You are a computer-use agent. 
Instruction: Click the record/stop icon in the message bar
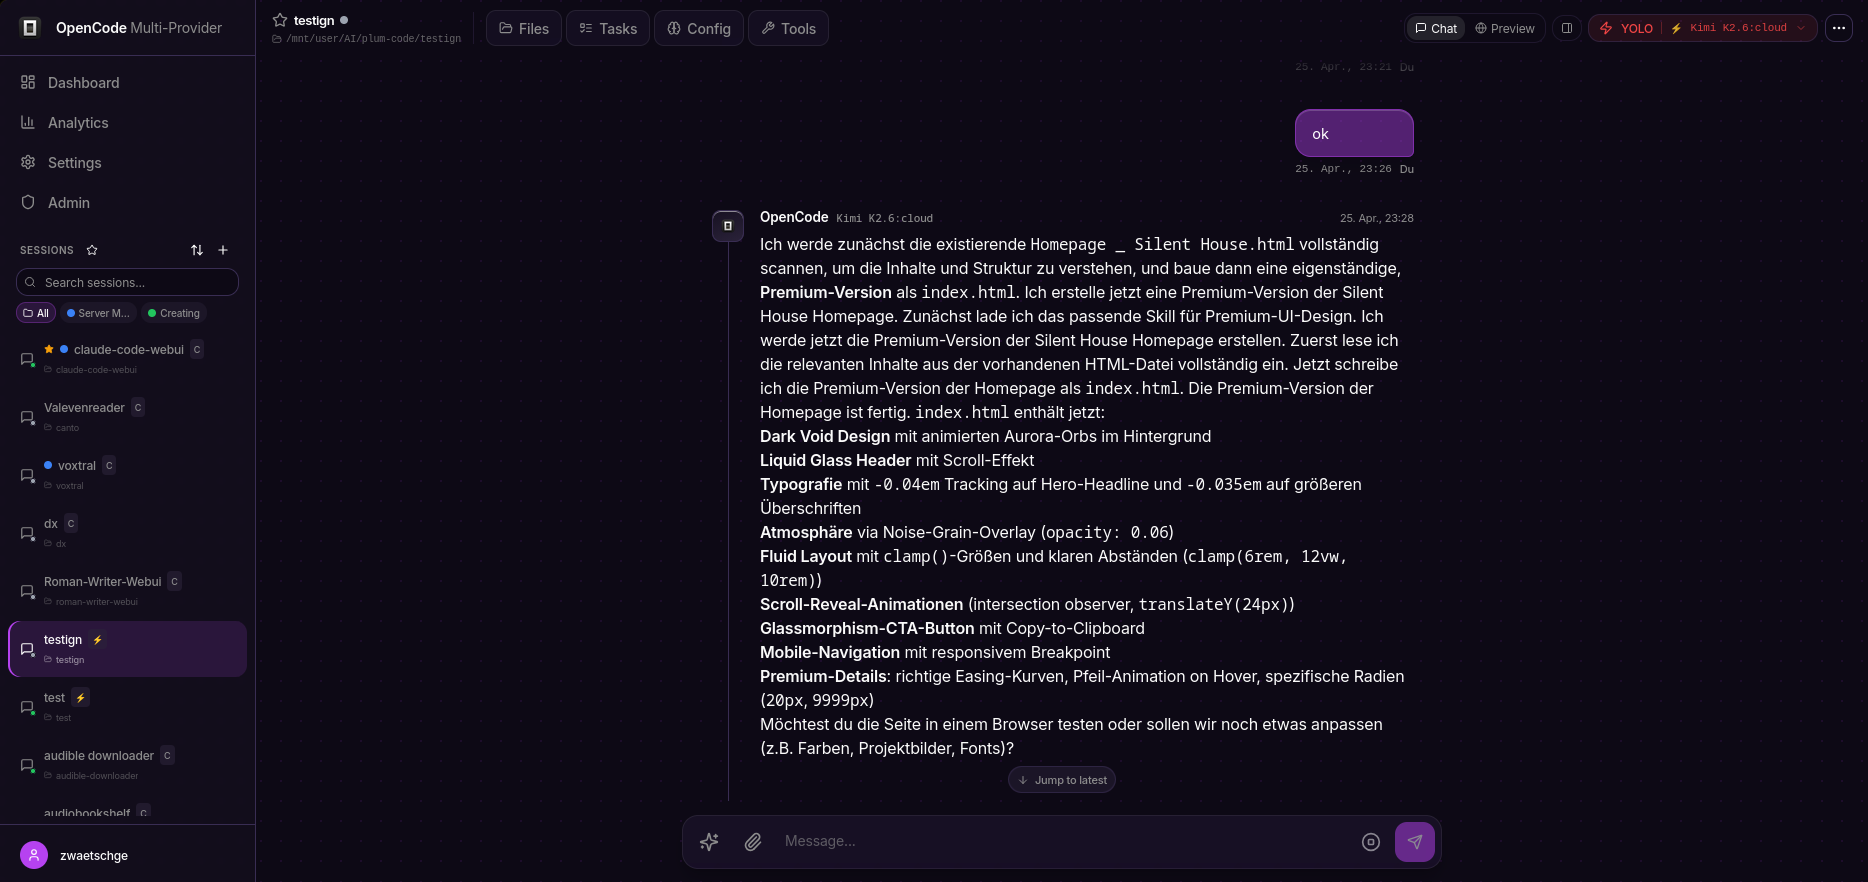click(1371, 841)
